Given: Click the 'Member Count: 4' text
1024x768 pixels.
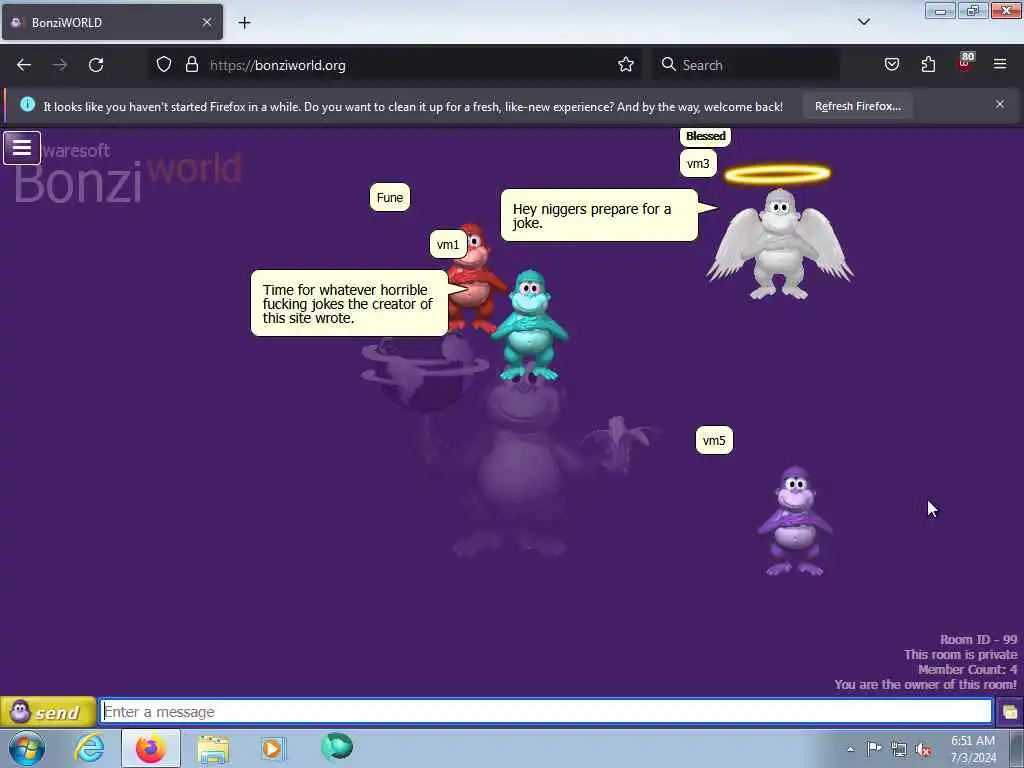Looking at the screenshot, I should click(x=967, y=669).
